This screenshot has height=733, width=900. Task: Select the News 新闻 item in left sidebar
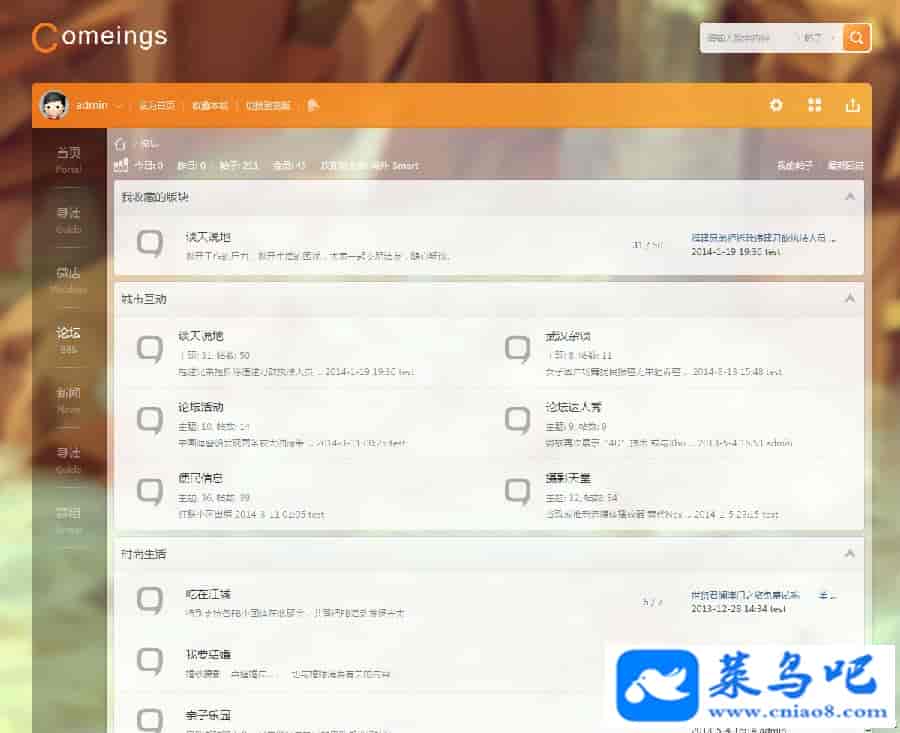(x=68, y=400)
